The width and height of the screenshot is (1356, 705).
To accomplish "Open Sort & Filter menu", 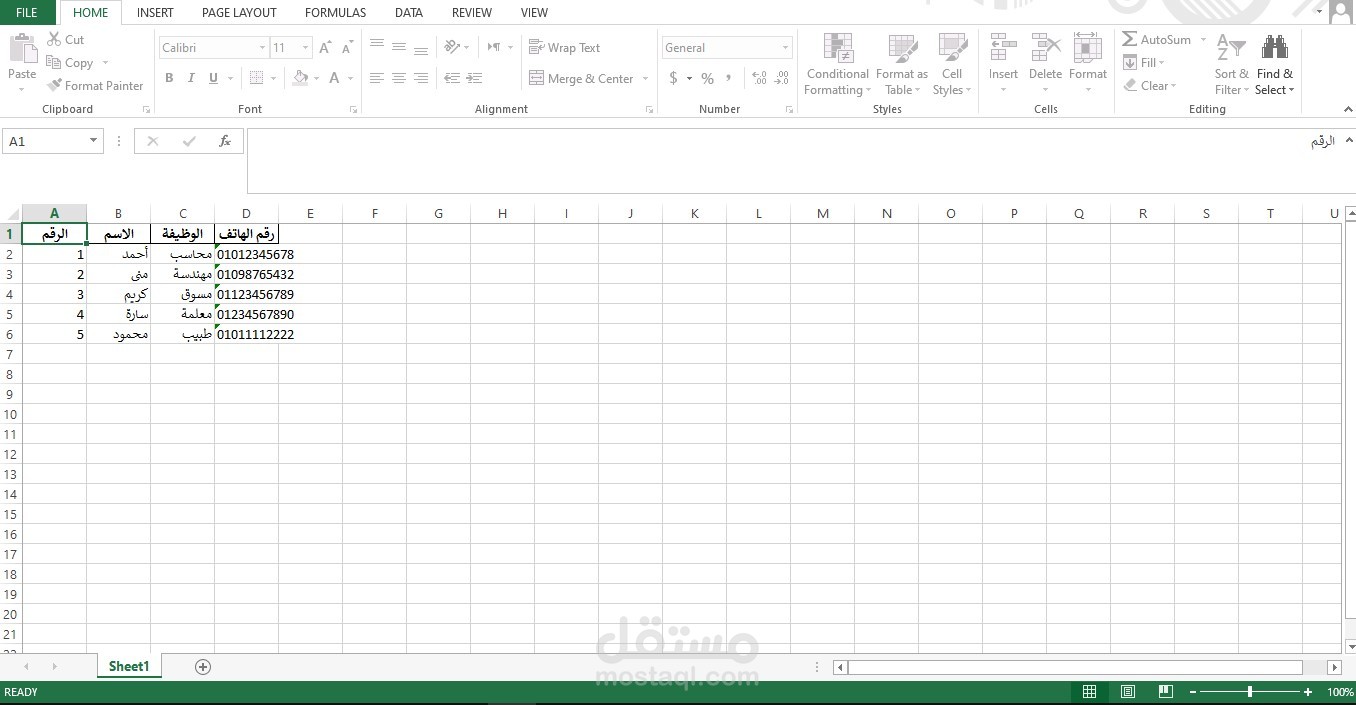I will tap(1231, 65).
